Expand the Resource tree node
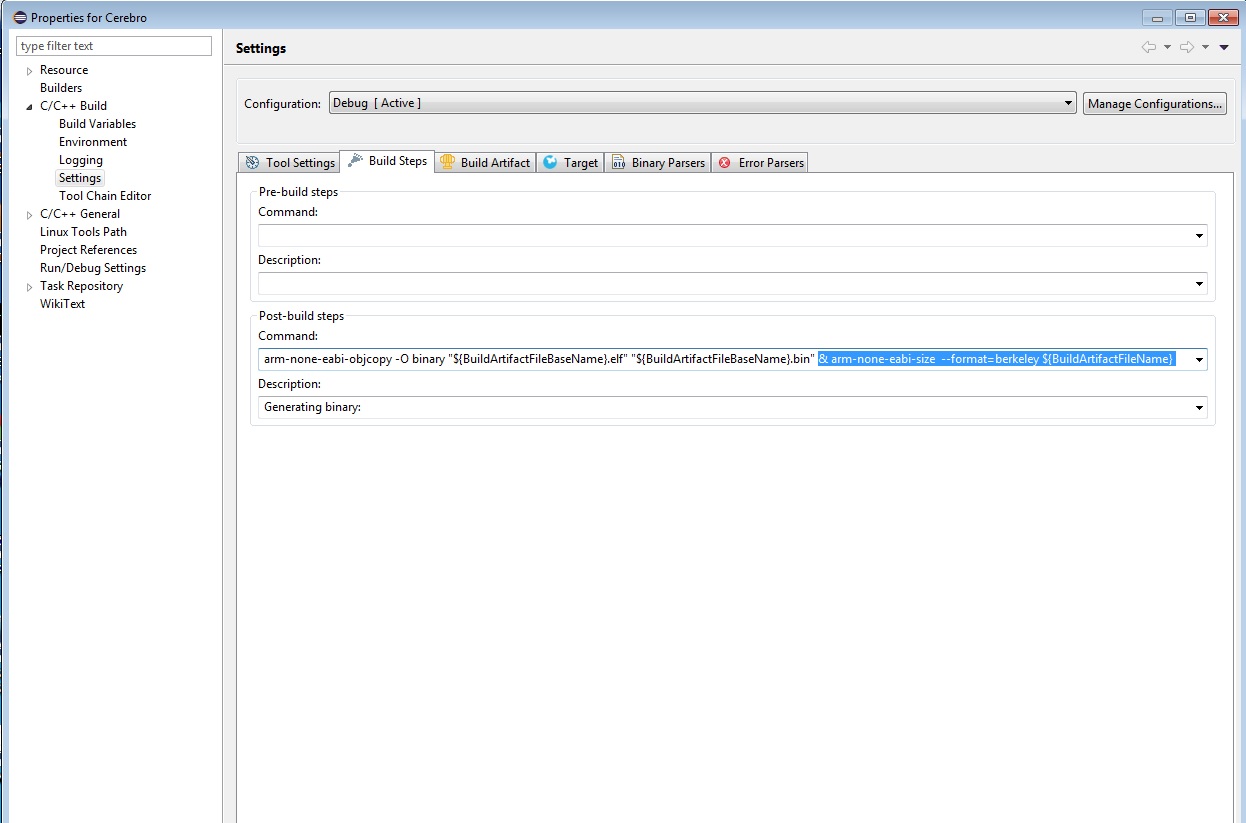This screenshot has height=823, width=1246. point(29,71)
